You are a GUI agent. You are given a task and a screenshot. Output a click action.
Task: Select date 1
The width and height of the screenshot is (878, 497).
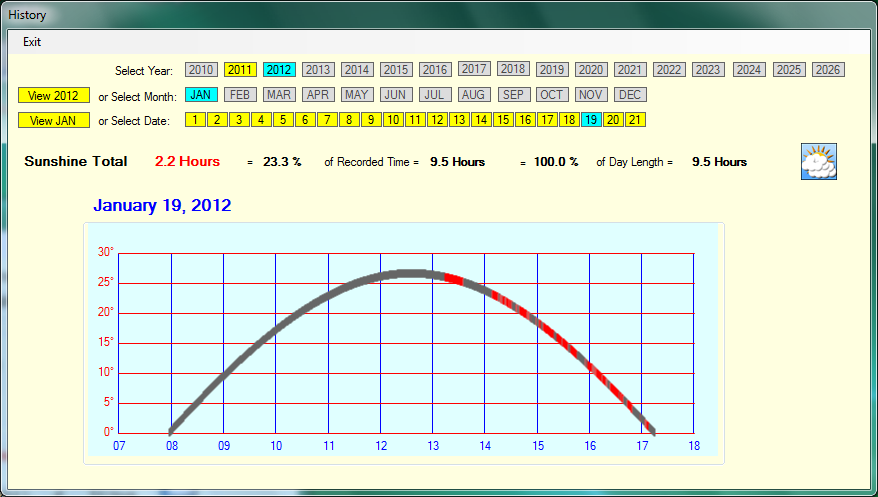(195, 120)
